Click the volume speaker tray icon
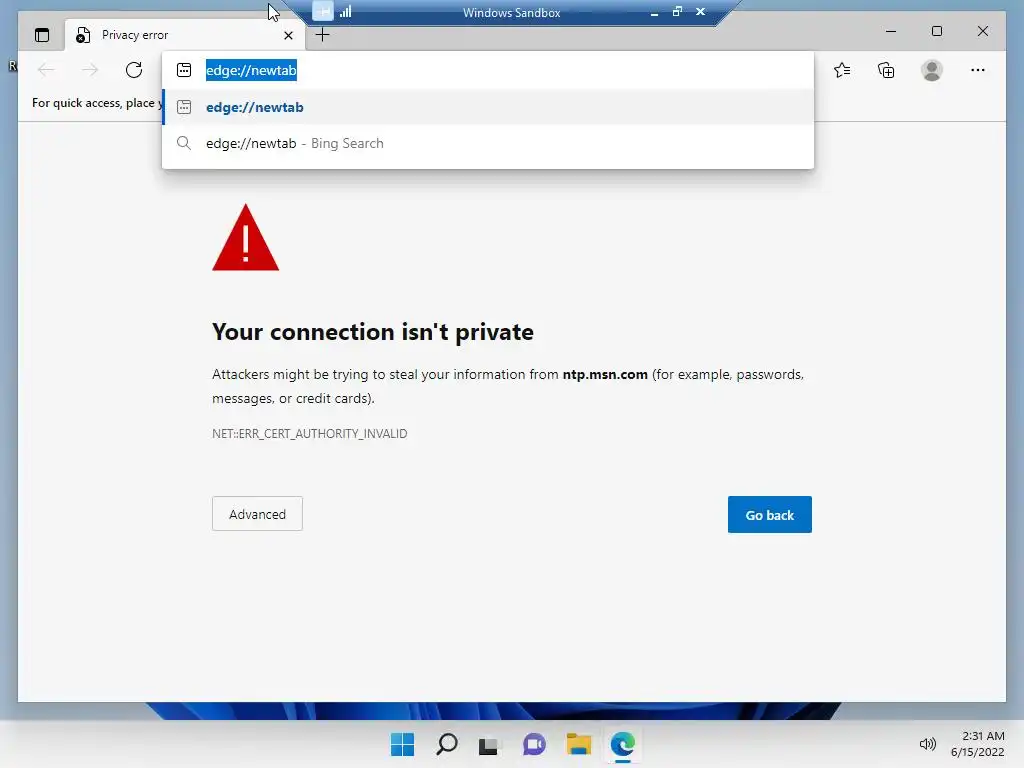Screen dimensions: 1024x768 (x=927, y=744)
